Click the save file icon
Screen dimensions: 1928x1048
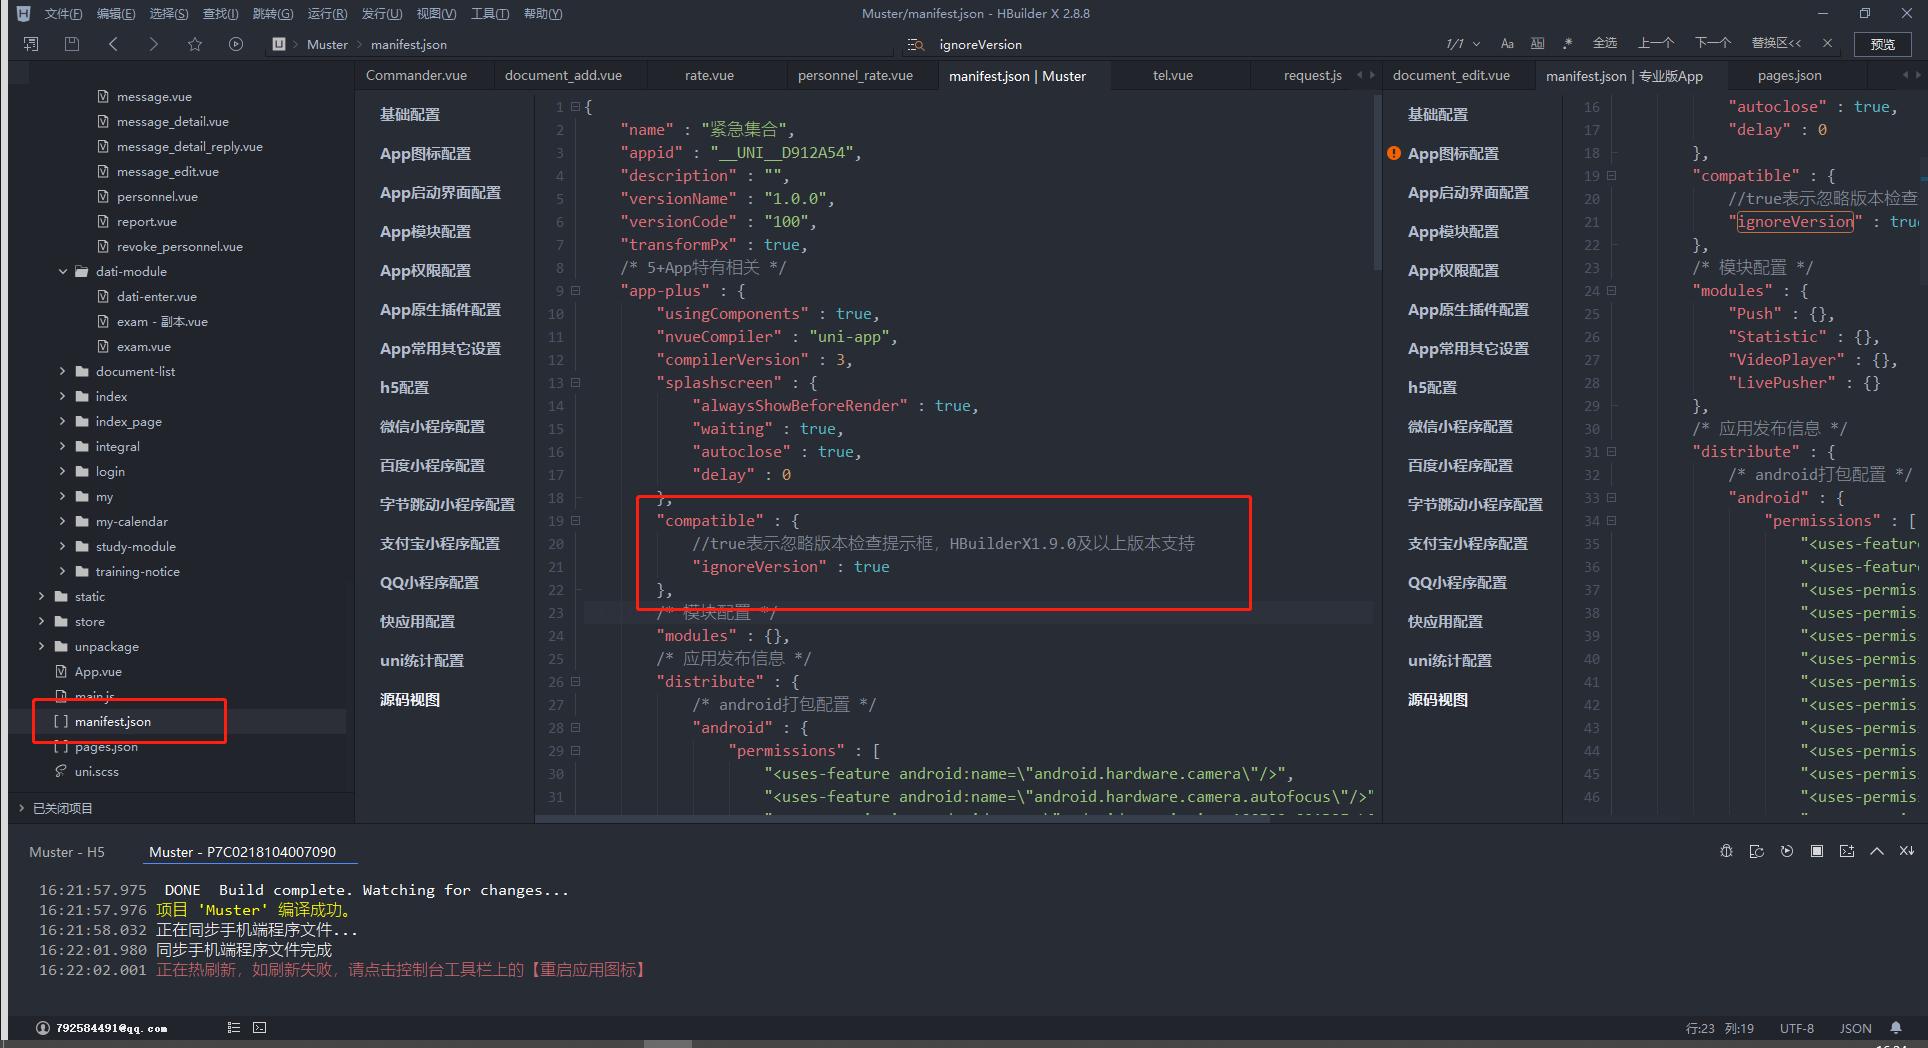point(71,44)
